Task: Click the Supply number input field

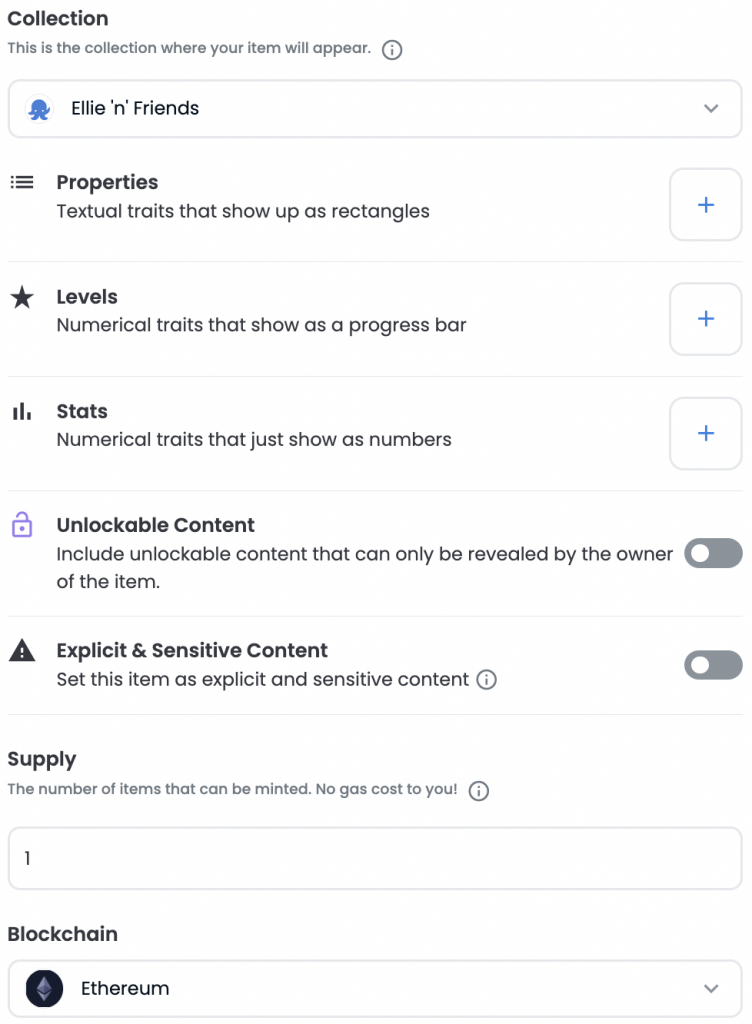Action: click(x=375, y=858)
